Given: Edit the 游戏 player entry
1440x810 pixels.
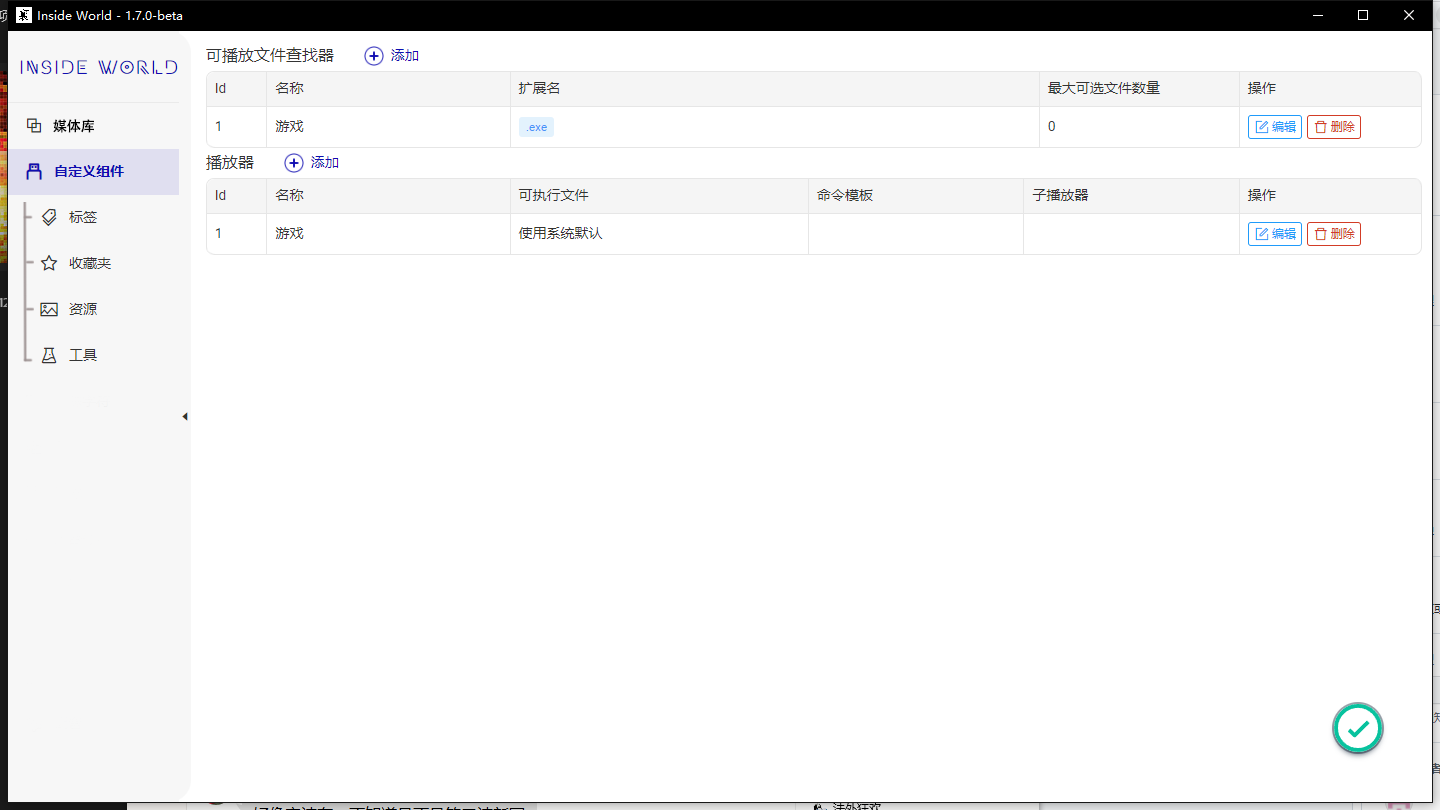Looking at the screenshot, I should tap(1274, 233).
